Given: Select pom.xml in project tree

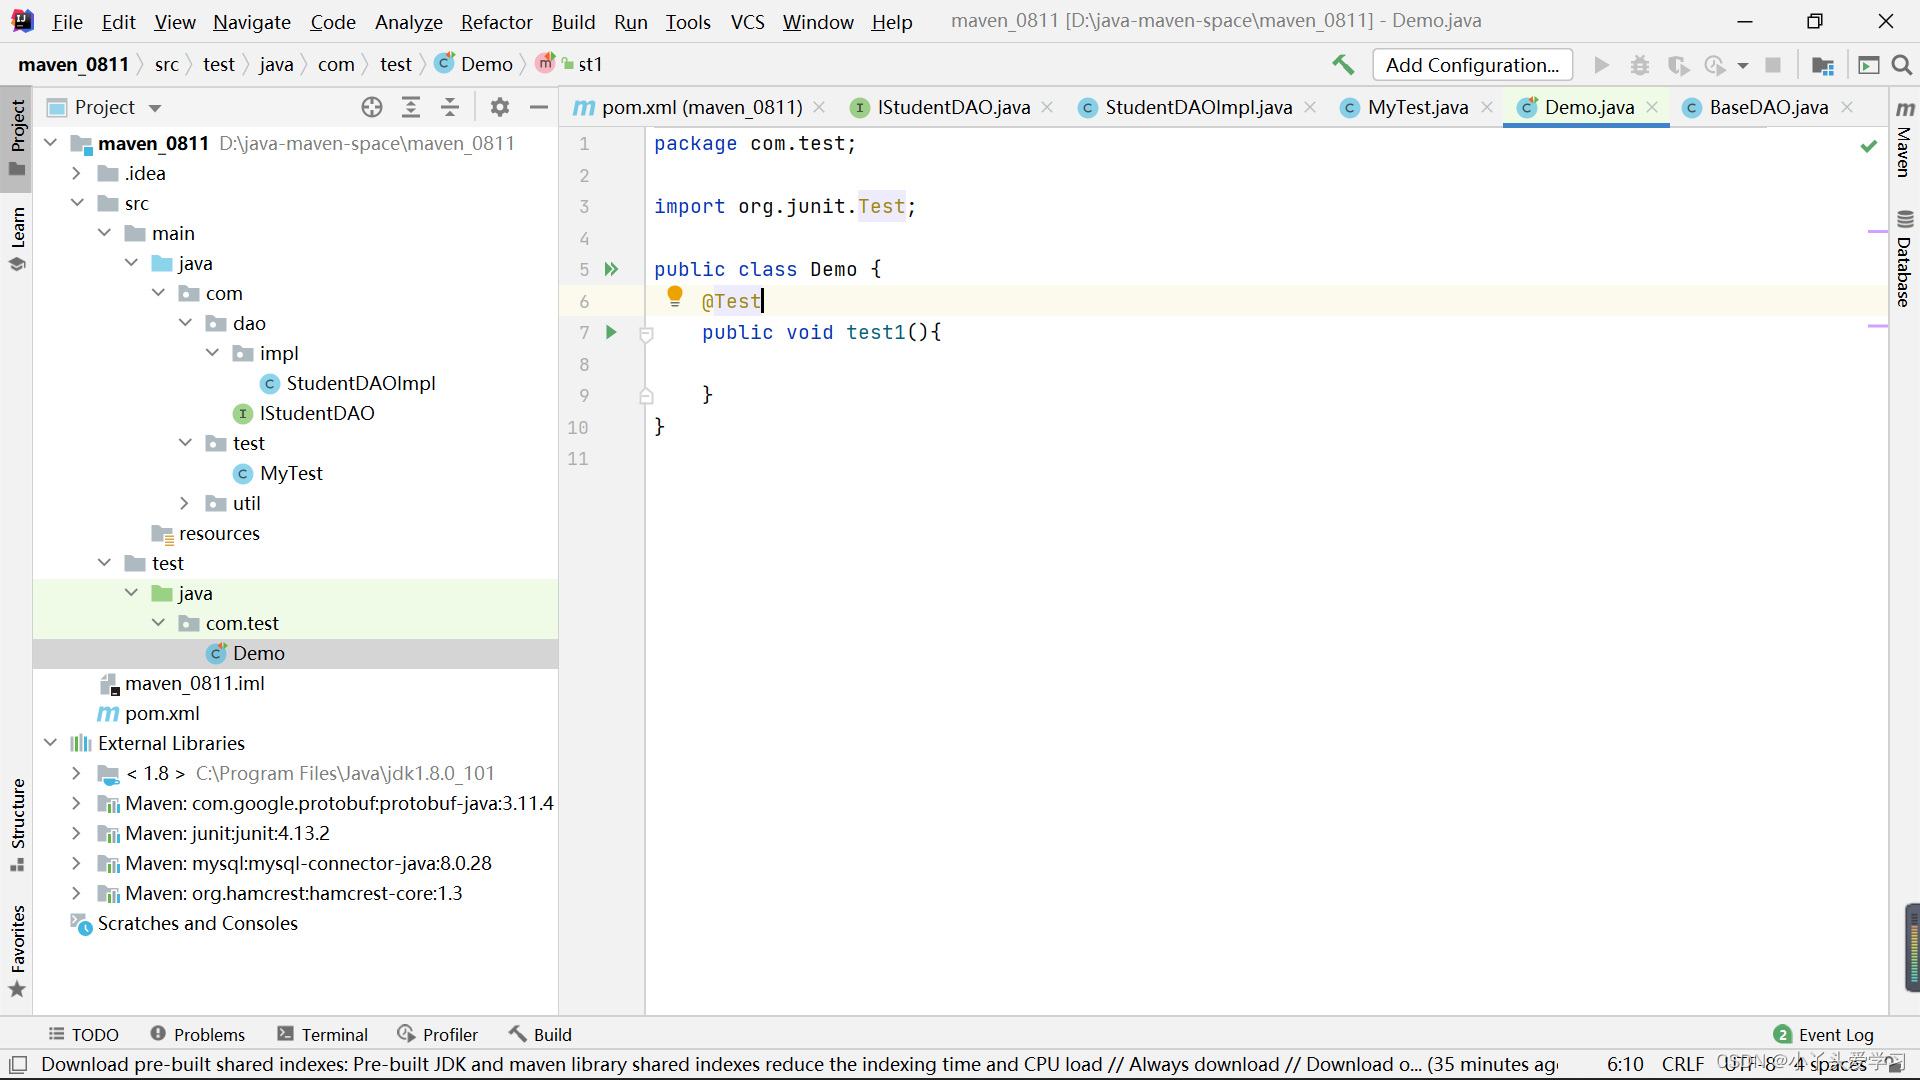Looking at the screenshot, I should tap(162, 713).
